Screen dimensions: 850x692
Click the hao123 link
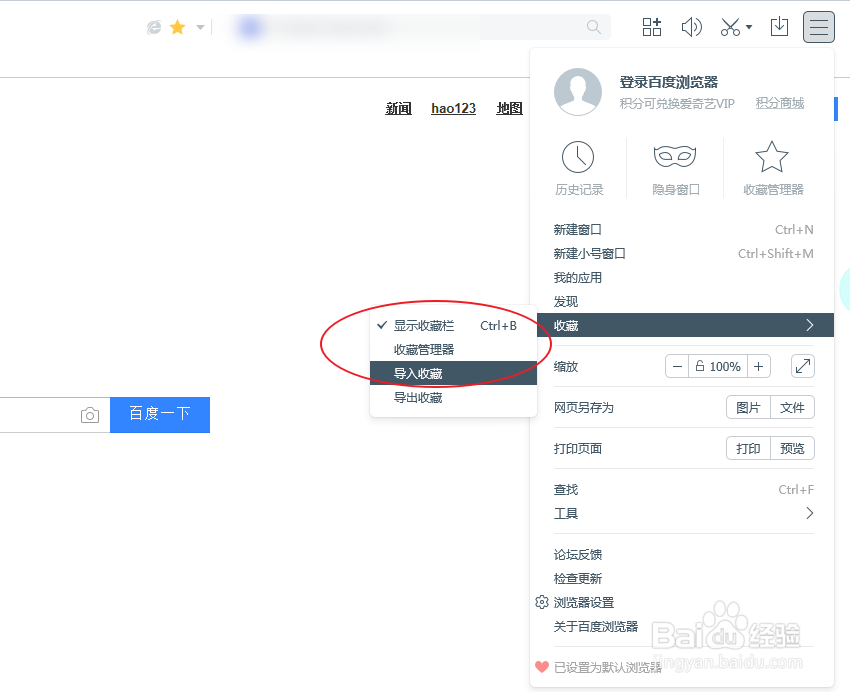[453, 108]
